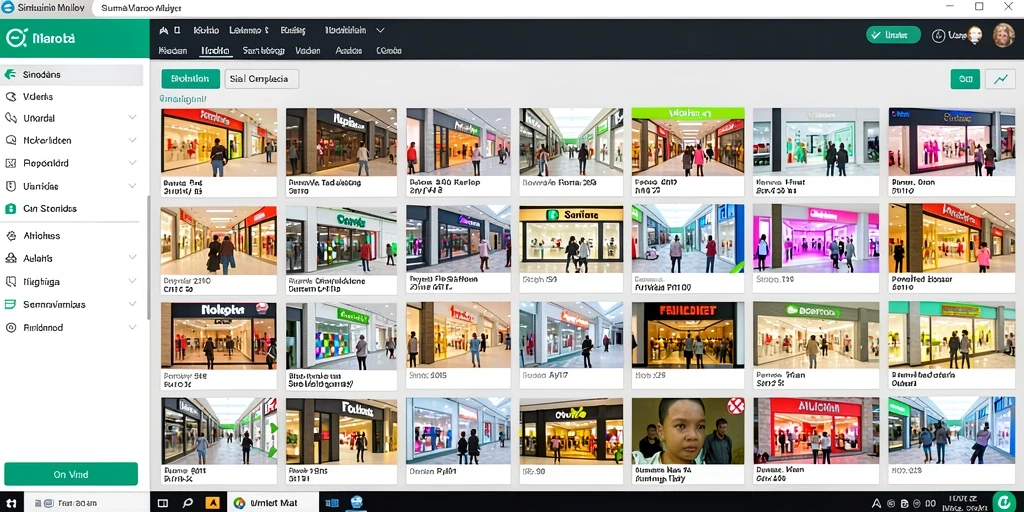The width and height of the screenshot is (1024, 512).
Task: Open Windows taskbar search magnifier
Action: tap(187, 503)
